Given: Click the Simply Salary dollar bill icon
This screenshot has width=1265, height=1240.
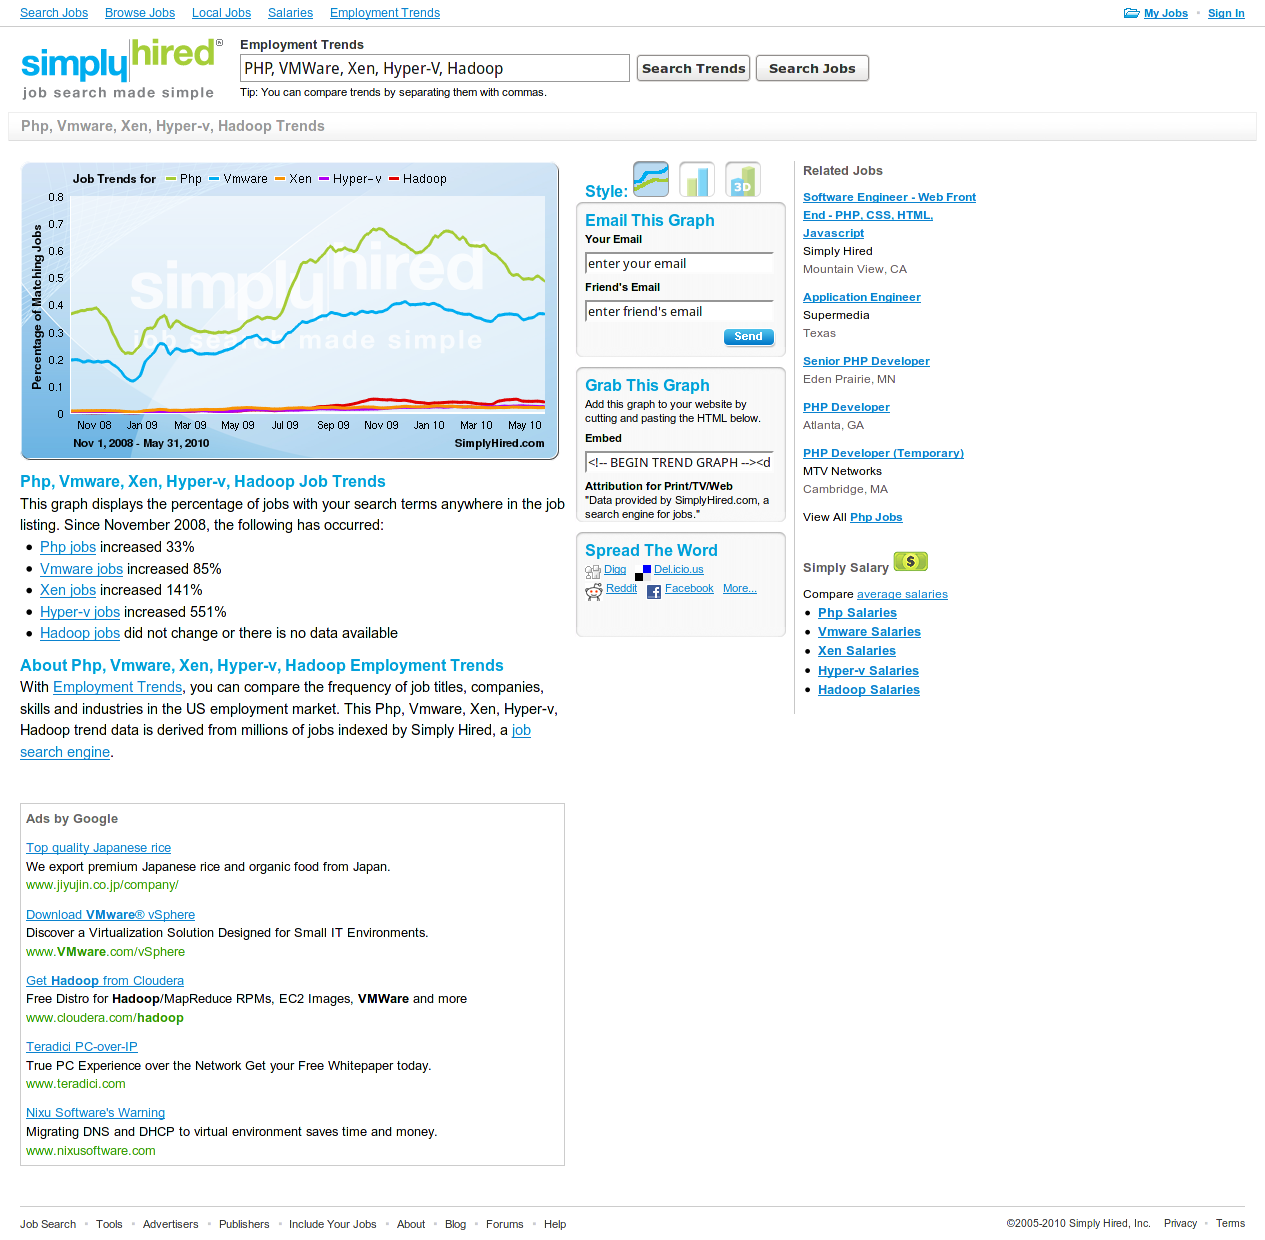Looking at the screenshot, I should [x=910, y=562].
